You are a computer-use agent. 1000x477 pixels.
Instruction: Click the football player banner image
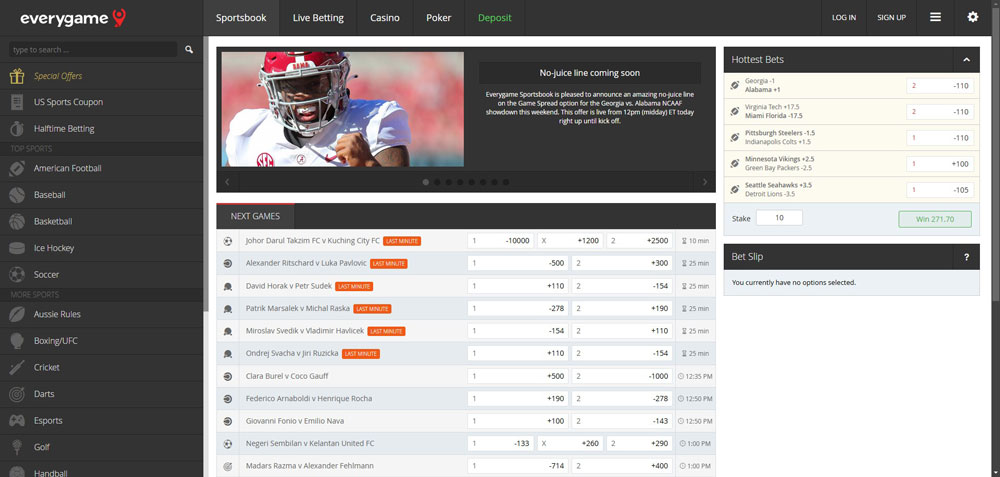342,109
